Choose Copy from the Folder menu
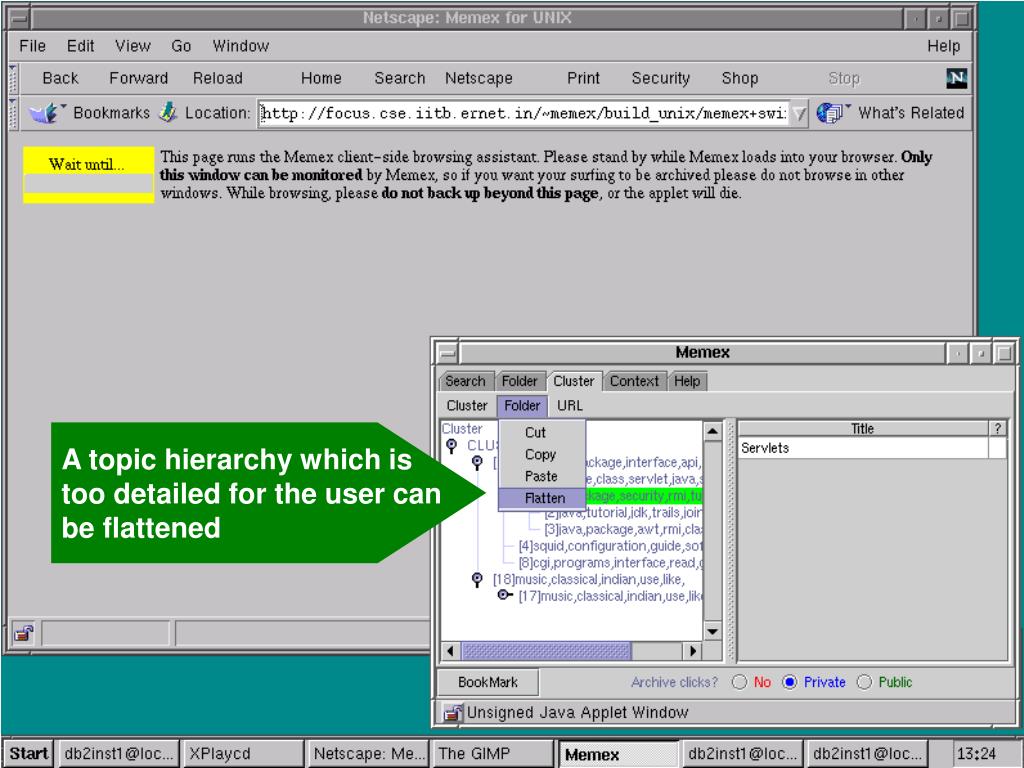The width and height of the screenshot is (1024, 768). 542,455
